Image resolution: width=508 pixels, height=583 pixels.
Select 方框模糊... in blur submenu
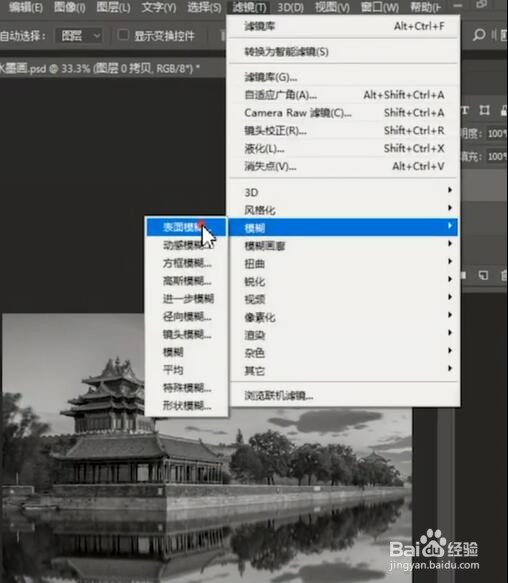pos(186,263)
